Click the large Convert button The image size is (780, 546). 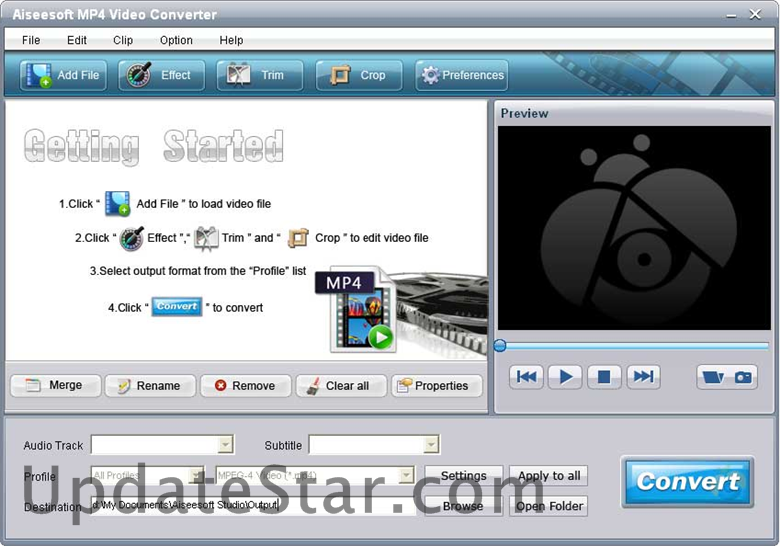687,482
